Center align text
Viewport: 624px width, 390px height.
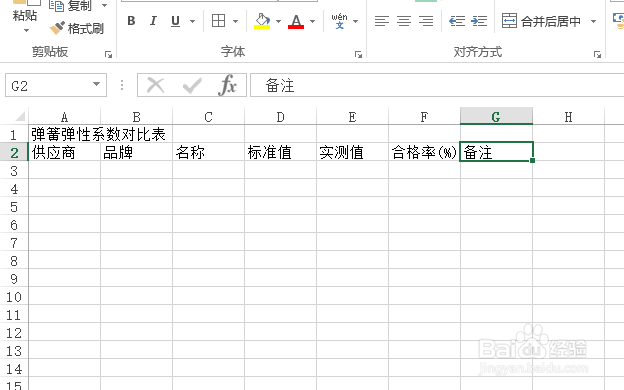pyautogui.click(x=404, y=21)
